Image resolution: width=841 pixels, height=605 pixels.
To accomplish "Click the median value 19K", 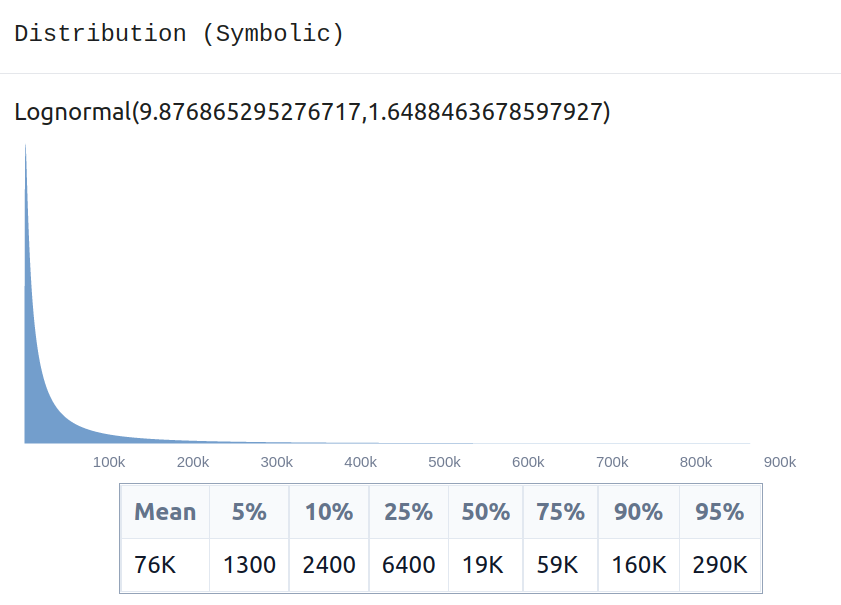I will click(483, 565).
